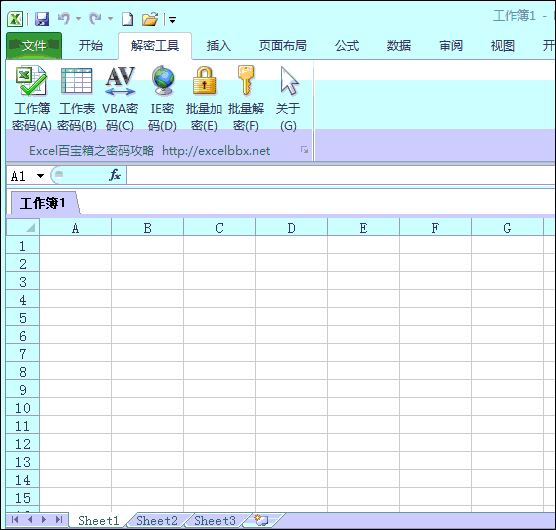This screenshot has width=556, height=530.
Task: Activate the Sheet1 tab
Action: pos(99,520)
